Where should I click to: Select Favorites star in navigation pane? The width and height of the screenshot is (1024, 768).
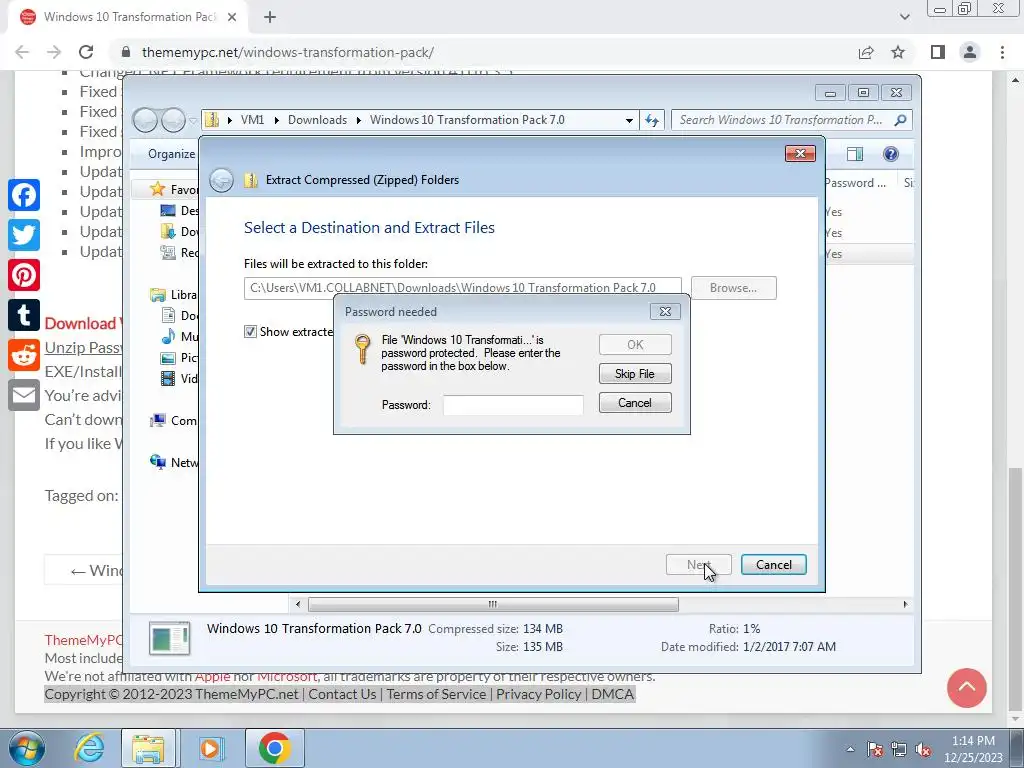point(157,189)
